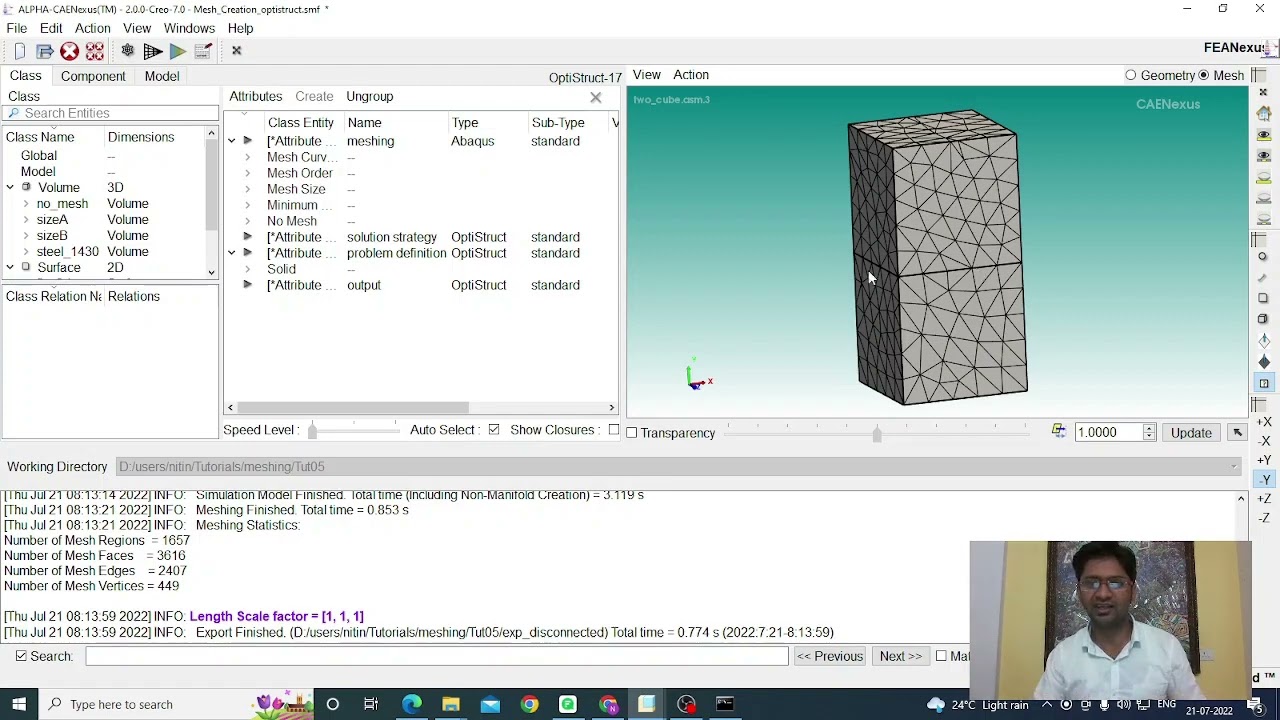Click the +Y view orientation button
The width and height of the screenshot is (1280, 720).
click(x=1264, y=460)
